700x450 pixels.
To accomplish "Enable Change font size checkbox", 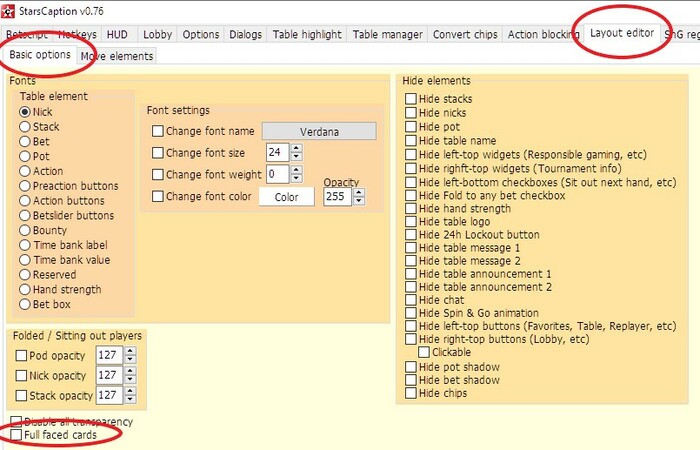I will tap(158, 153).
